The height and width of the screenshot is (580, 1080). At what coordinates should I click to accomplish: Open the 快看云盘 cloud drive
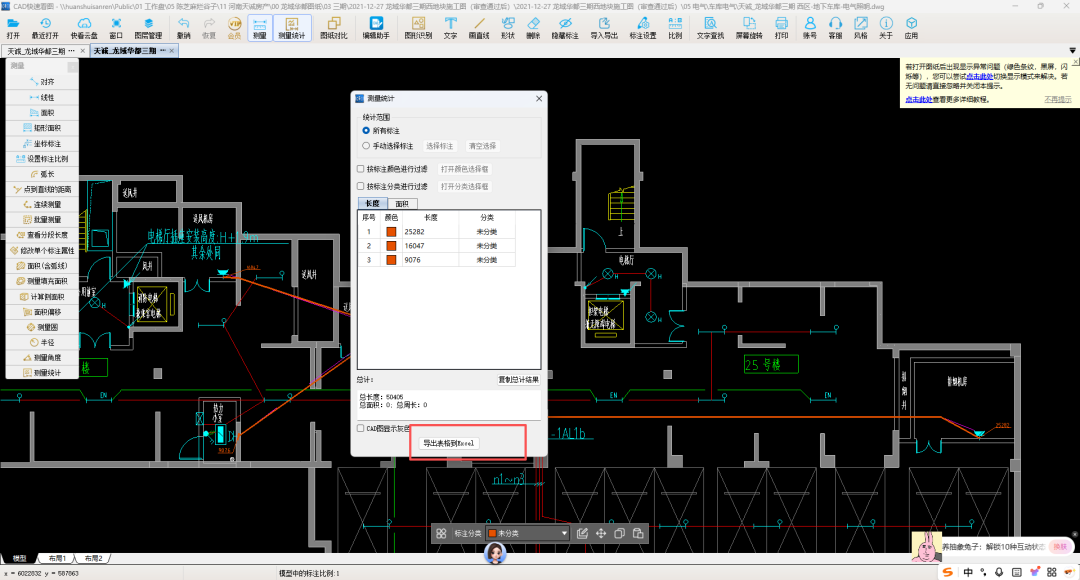click(x=84, y=28)
